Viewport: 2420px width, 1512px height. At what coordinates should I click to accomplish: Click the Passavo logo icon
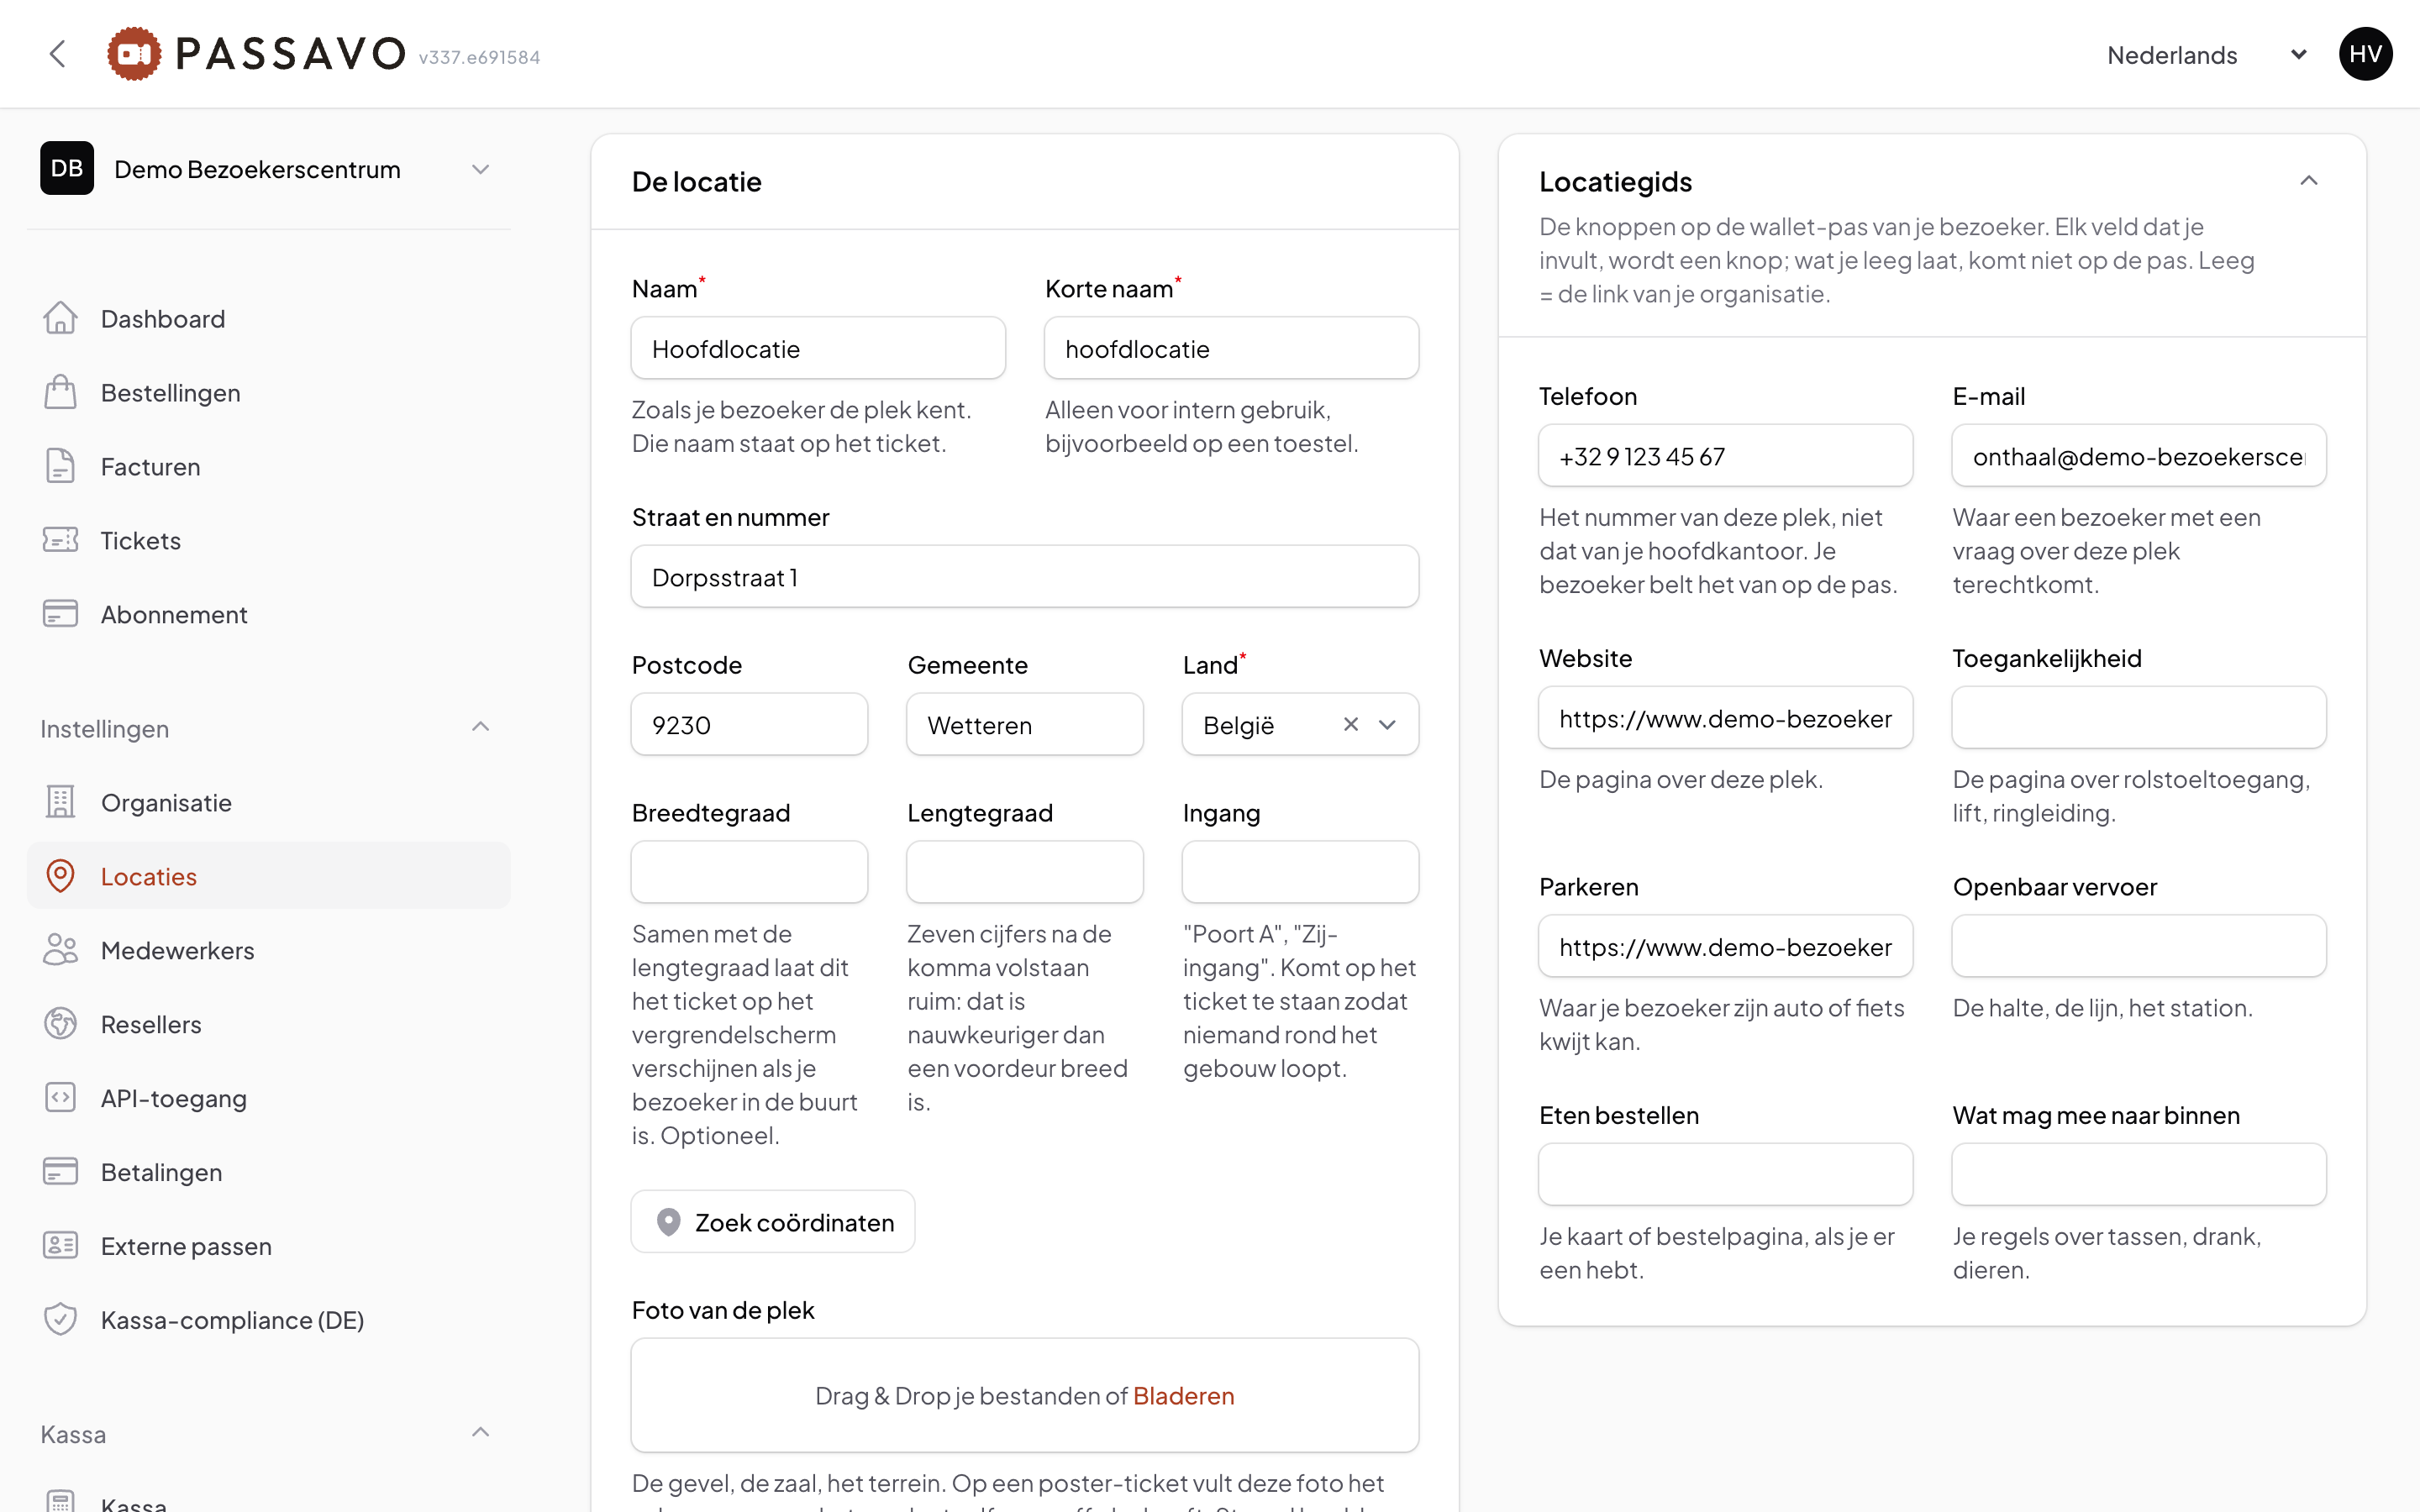(x=134, y=54)
